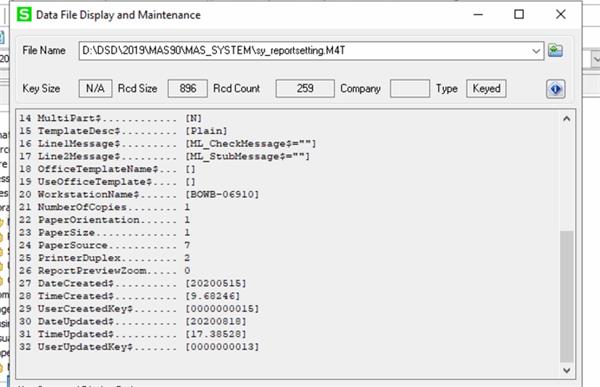Screen dimensions: 600x387
Task: Click the [0000000015] user created key value
Action: click(x=222, y=309)
